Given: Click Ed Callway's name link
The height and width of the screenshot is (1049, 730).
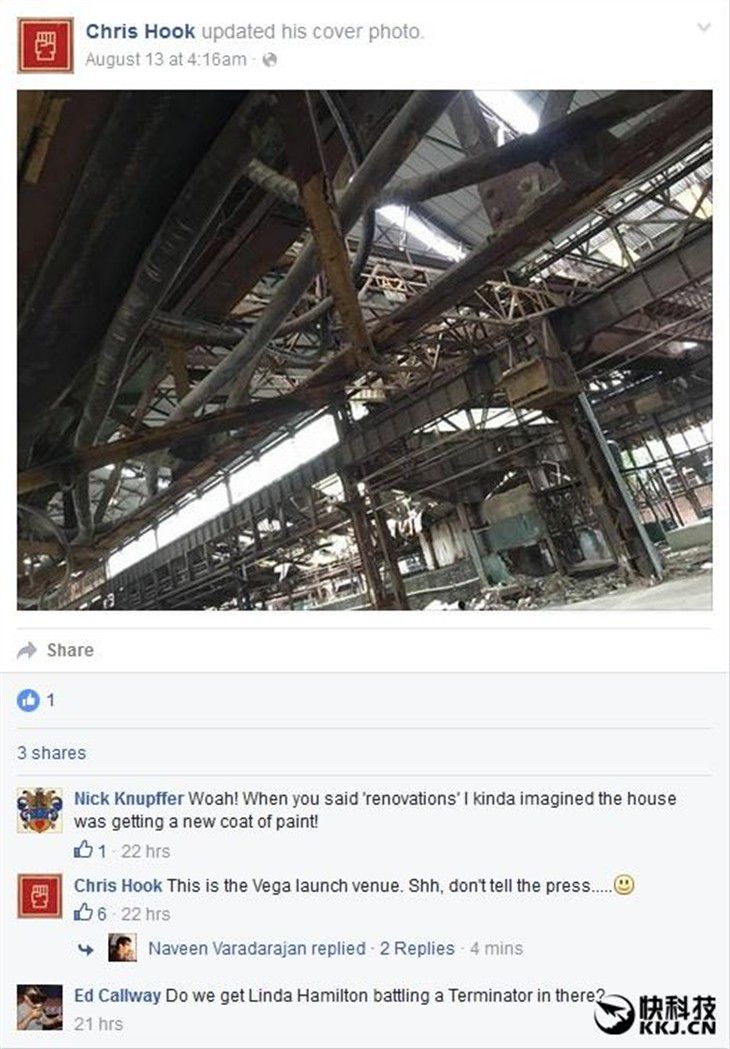Looking at the screenshot, I should click(117, 995).
